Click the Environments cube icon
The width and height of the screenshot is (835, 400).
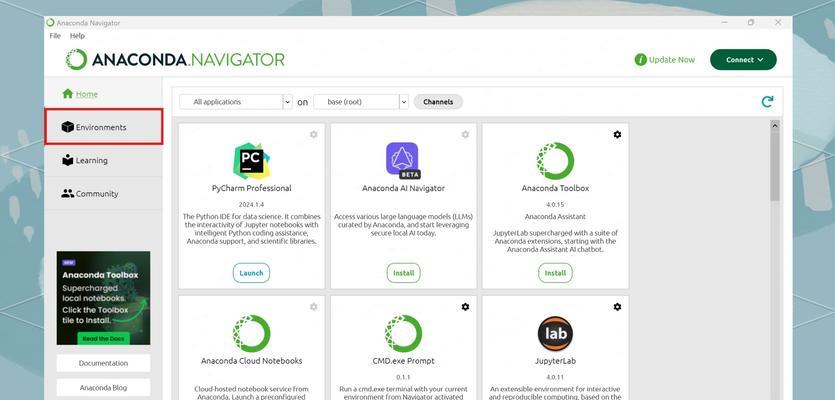pos(68,127)
